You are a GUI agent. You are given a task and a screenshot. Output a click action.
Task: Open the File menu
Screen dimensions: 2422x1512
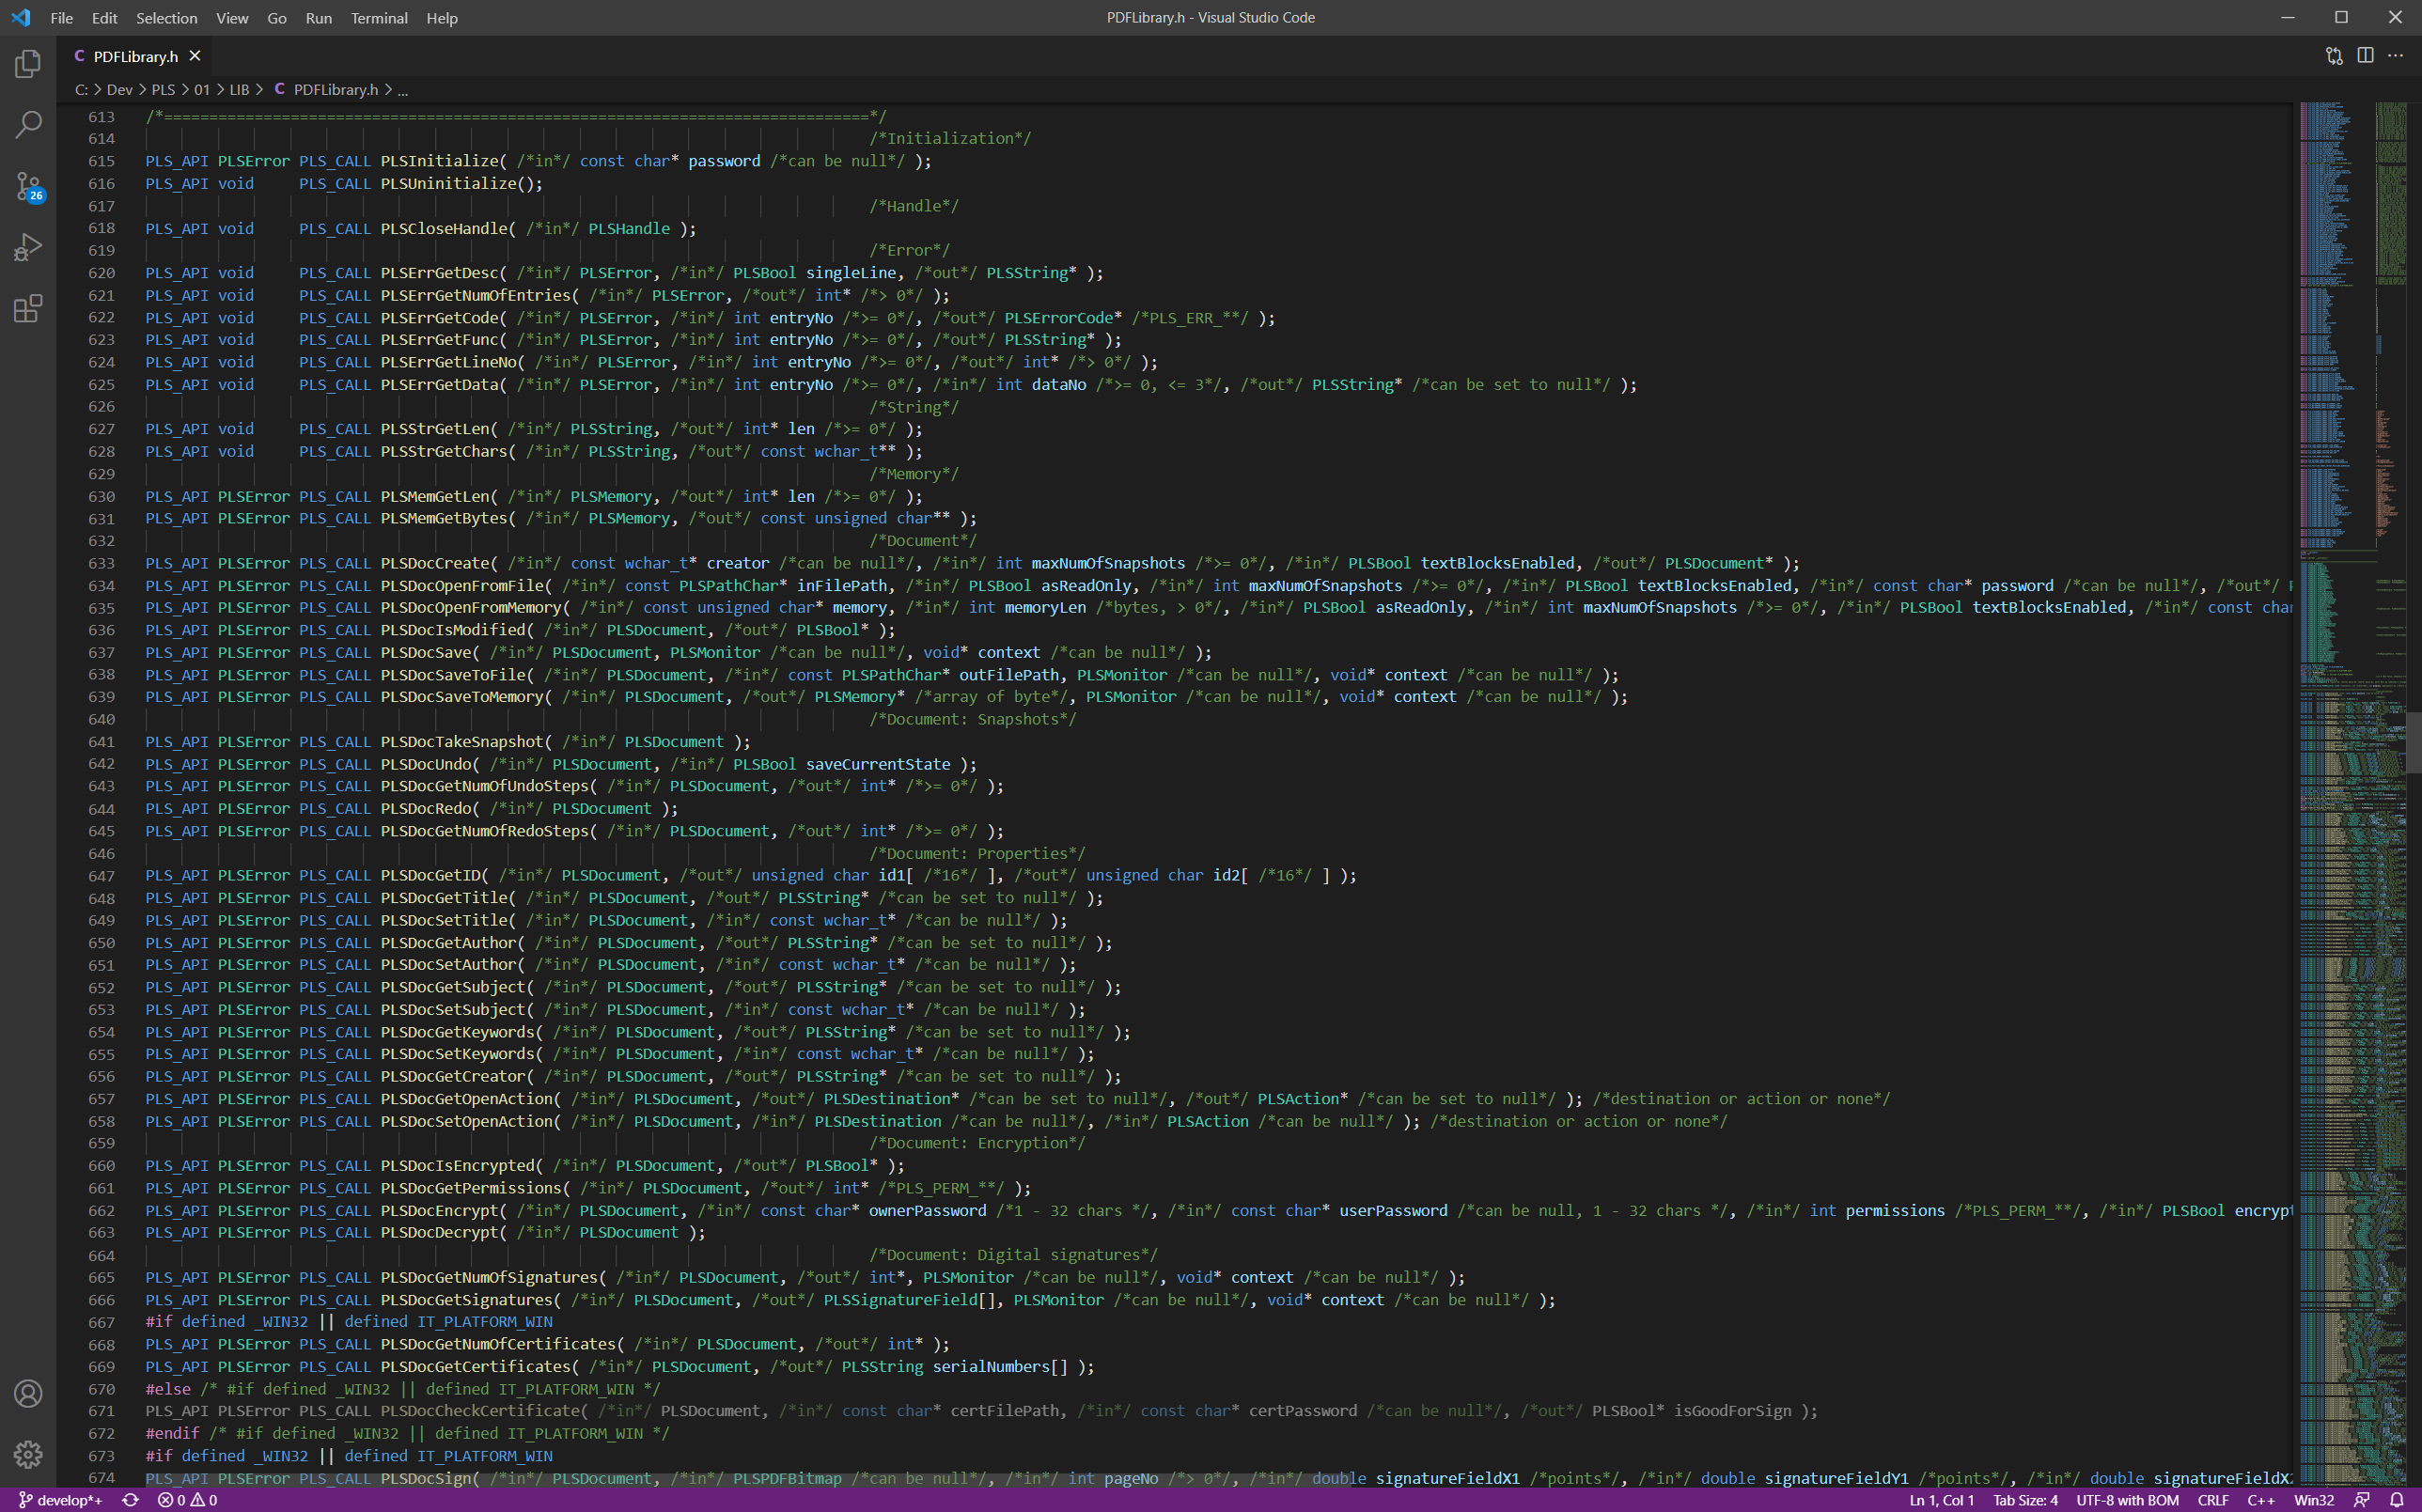(x=61, y=18)
